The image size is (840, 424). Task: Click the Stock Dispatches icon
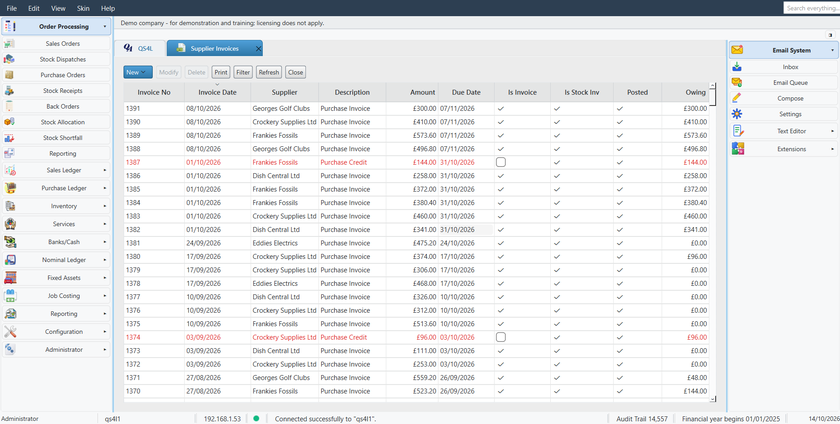tap(10, 59)
